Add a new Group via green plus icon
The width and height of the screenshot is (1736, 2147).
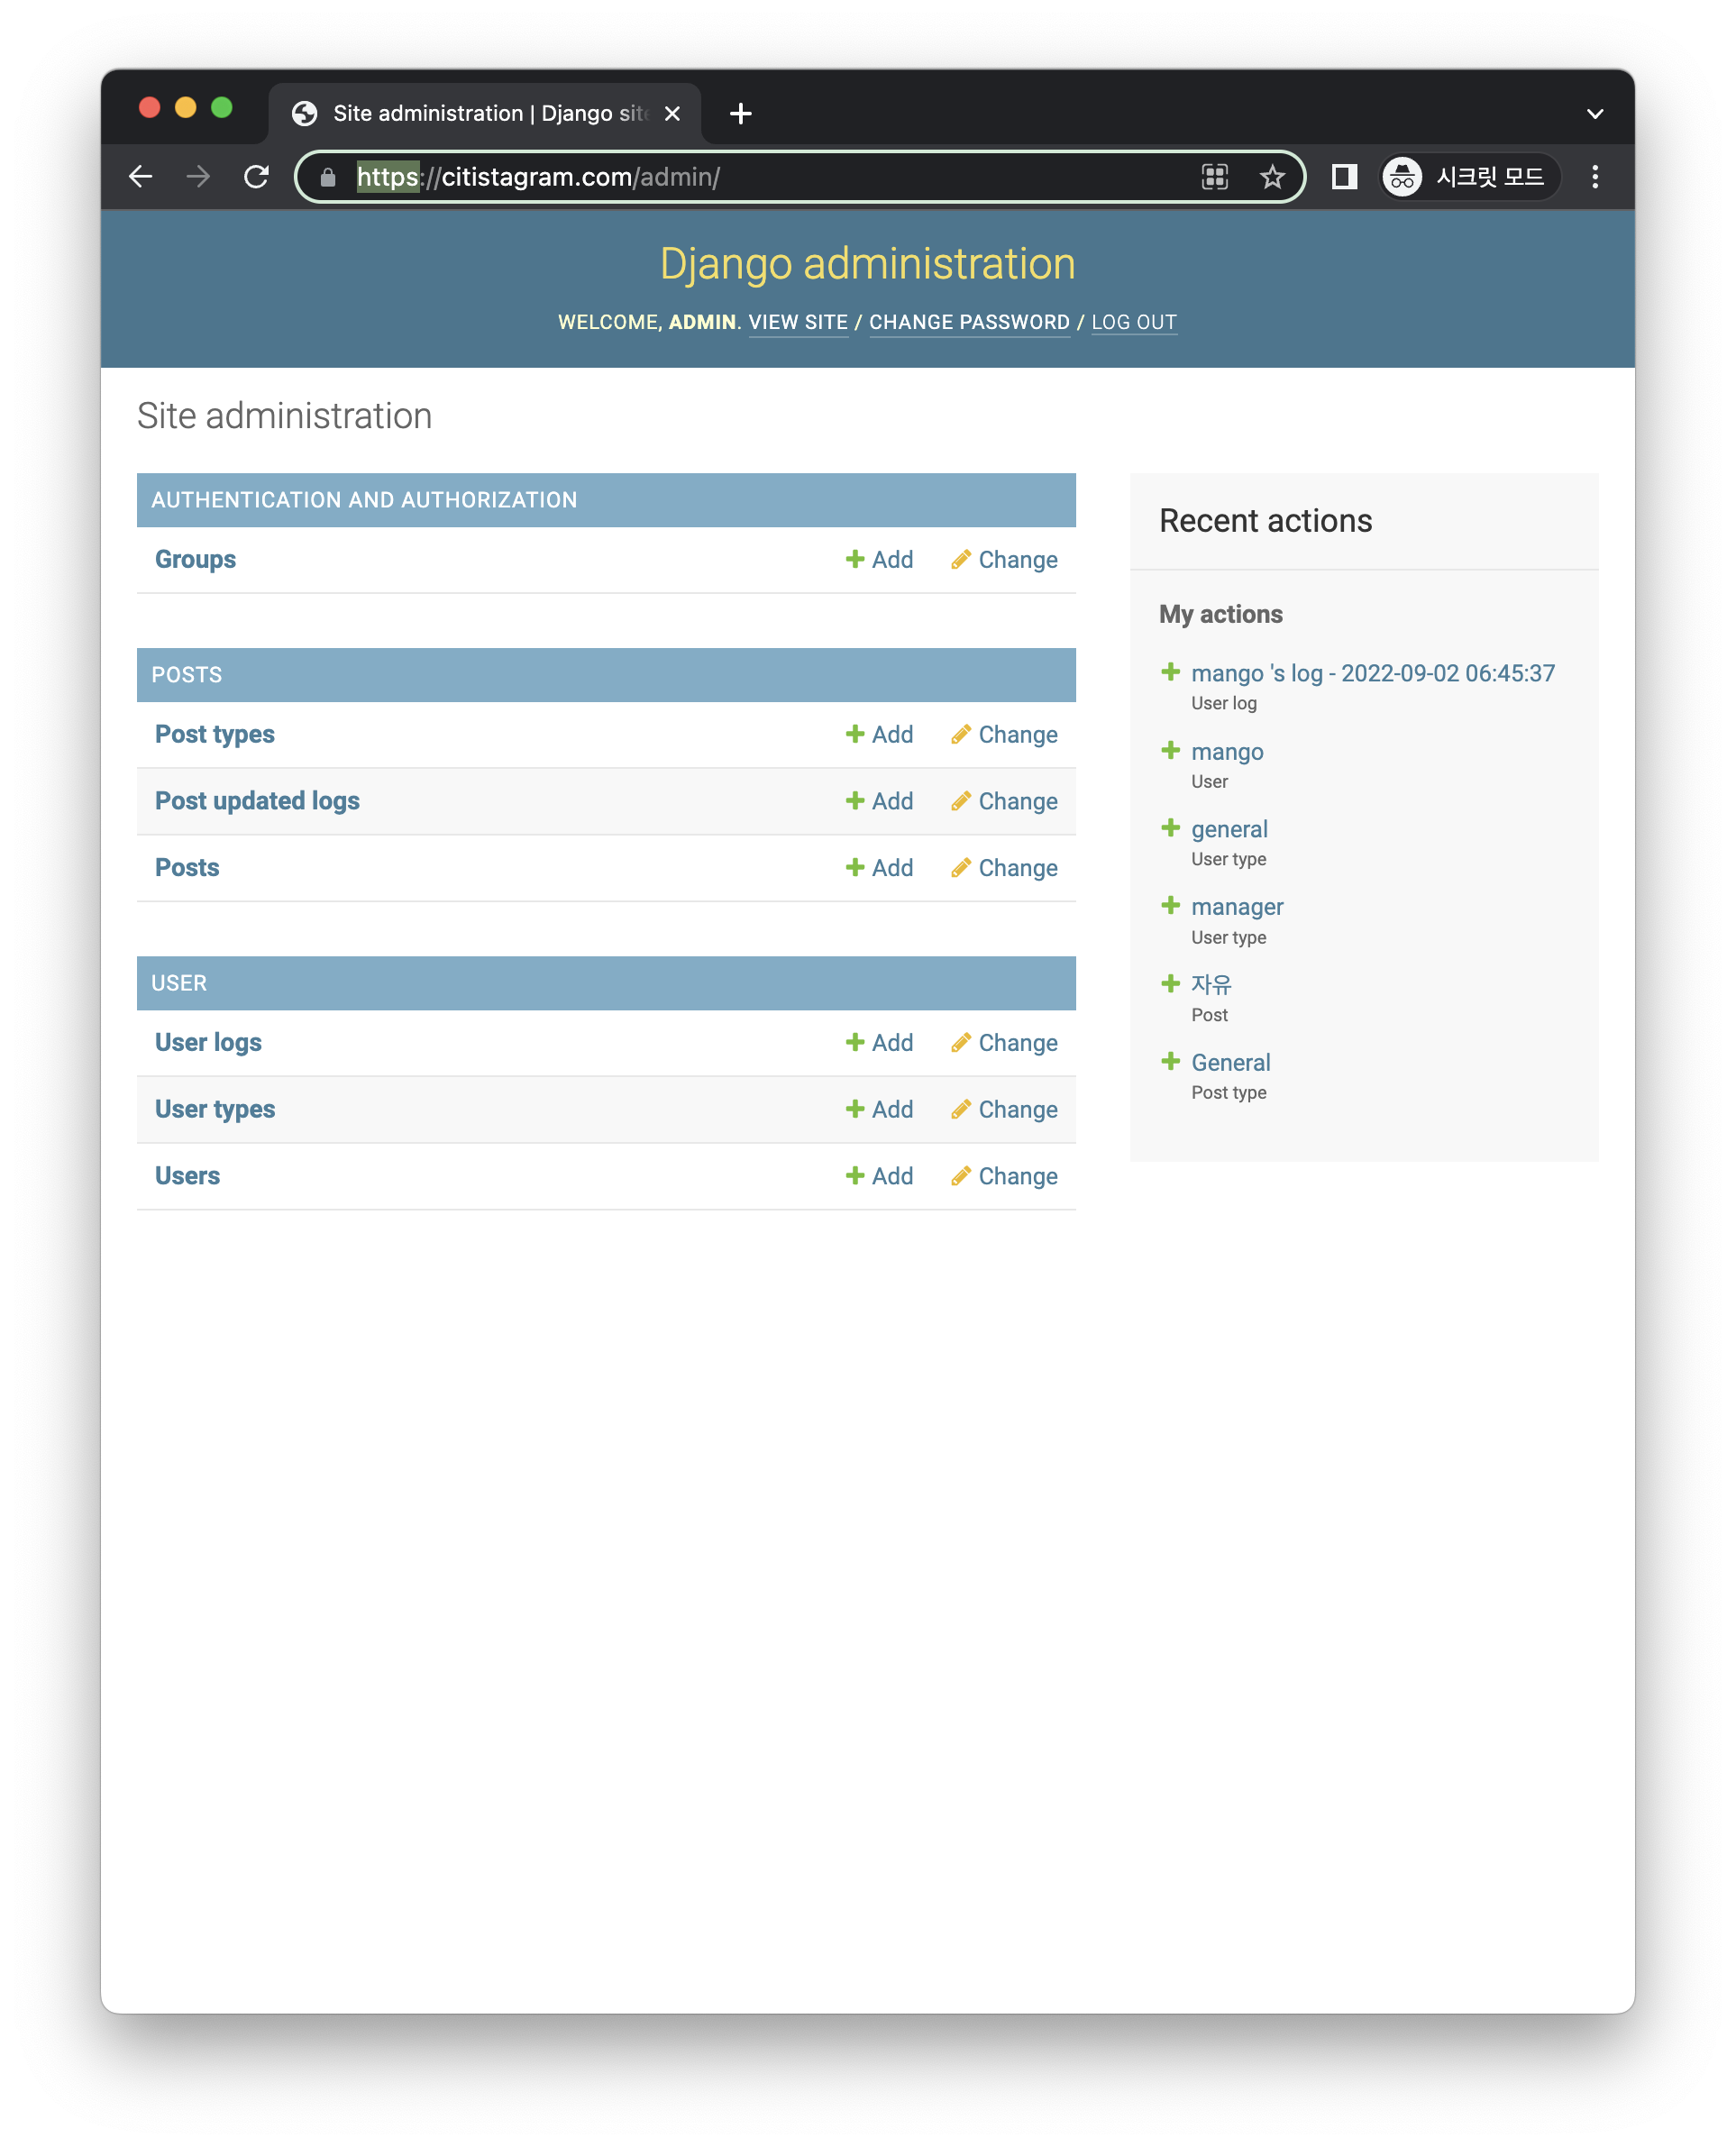(x=855, y=560)
